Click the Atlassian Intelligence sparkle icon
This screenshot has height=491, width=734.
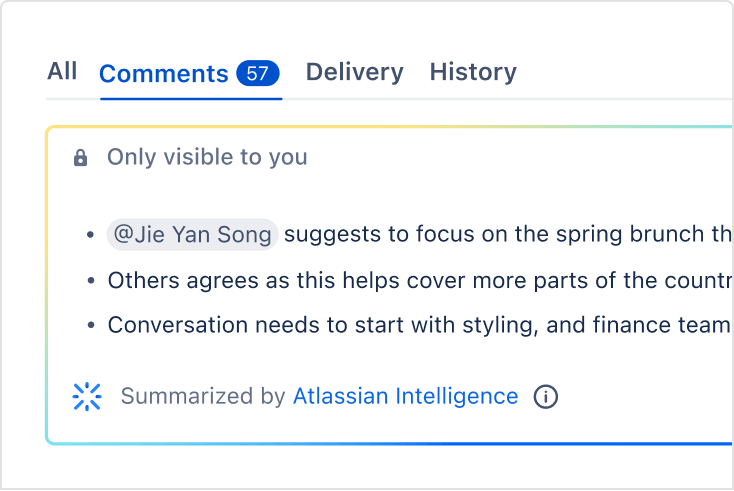point(88,397)
